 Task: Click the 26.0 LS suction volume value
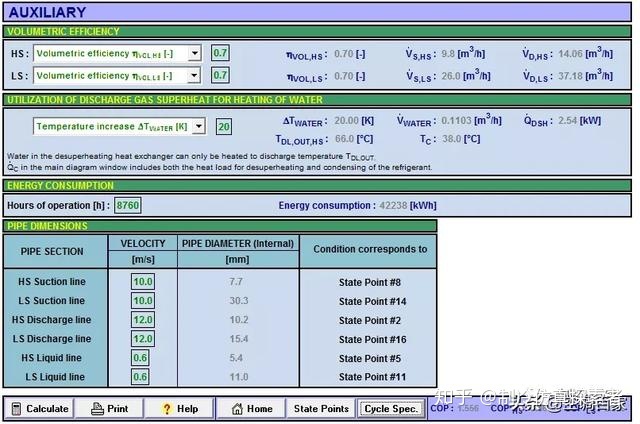click(451, 76)
